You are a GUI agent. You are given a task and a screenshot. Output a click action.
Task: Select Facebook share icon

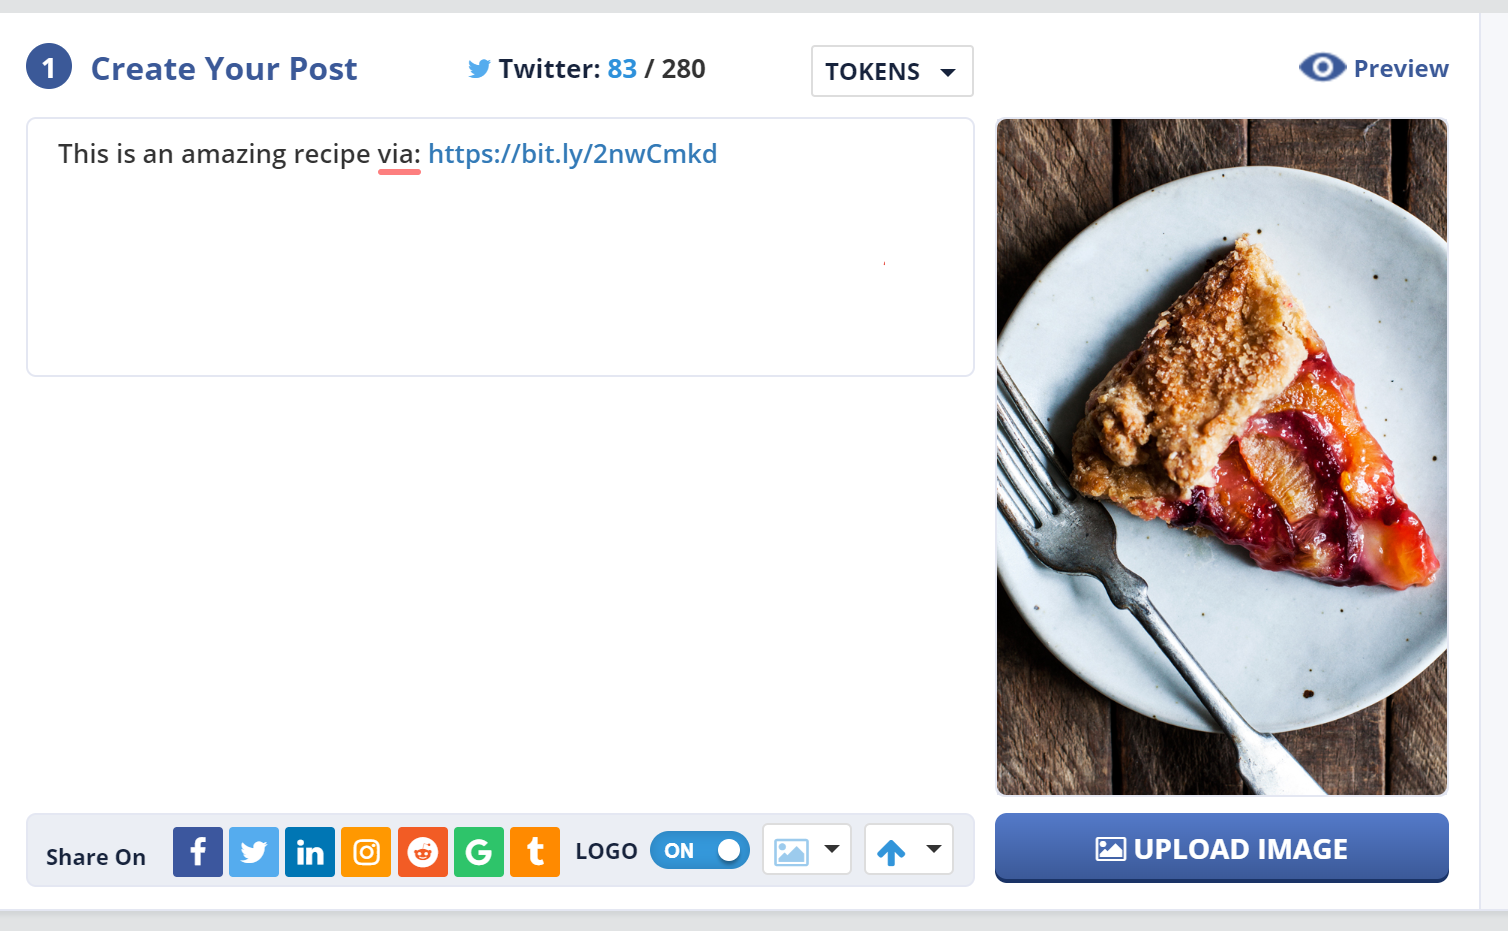pos(198,852)
